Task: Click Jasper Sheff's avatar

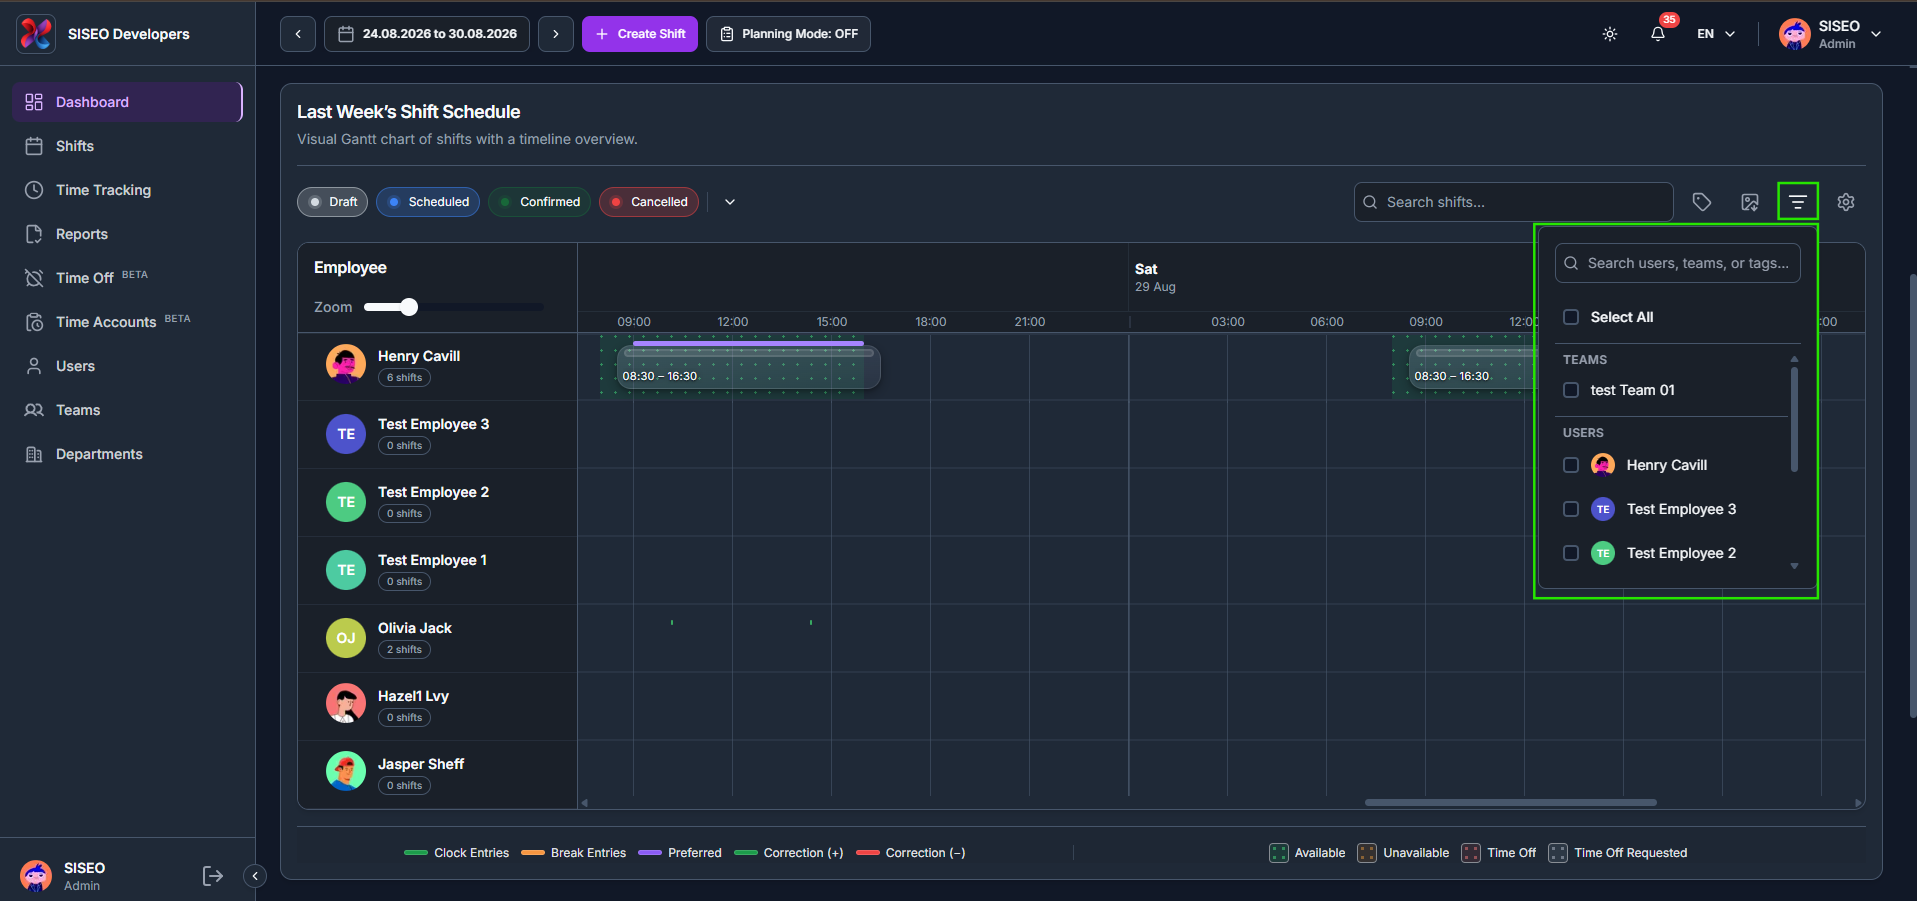Action: [x=346, y=771]
